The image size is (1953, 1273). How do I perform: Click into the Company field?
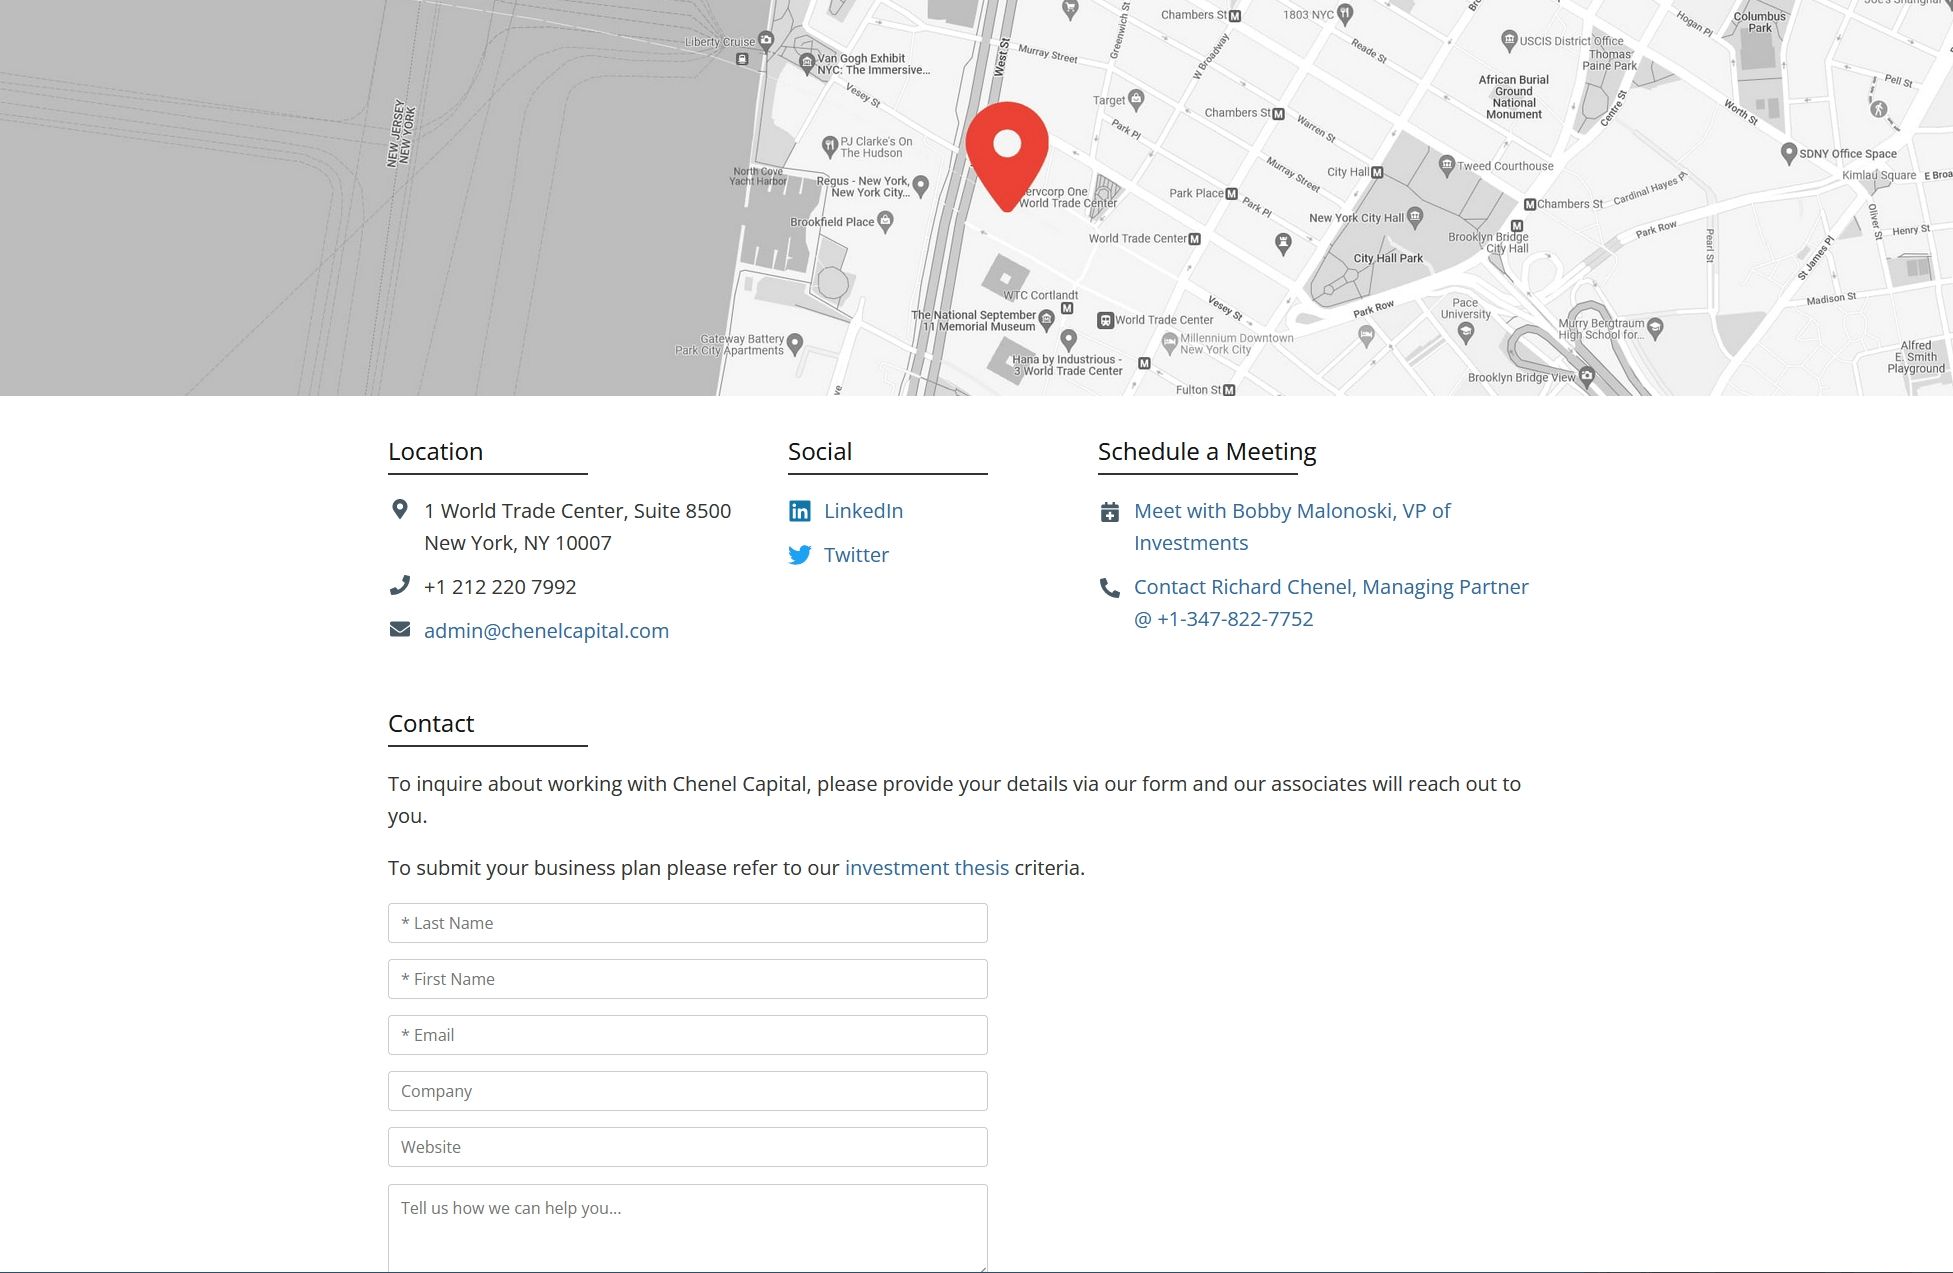[x=688, y=1091]
